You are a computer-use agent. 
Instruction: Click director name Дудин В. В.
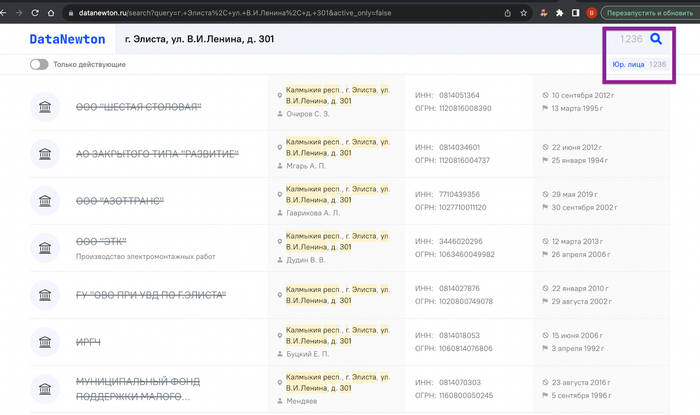click(x=305, y=260)
